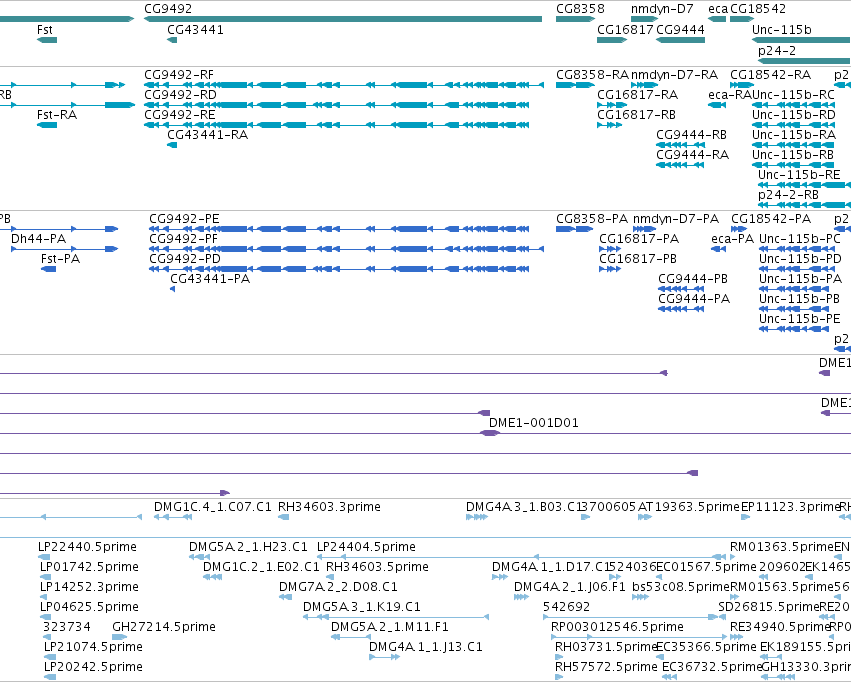This screenshot has height=682, width=851.
Task: Click the p24-2-RB transcript label
Action: [788, 195]
